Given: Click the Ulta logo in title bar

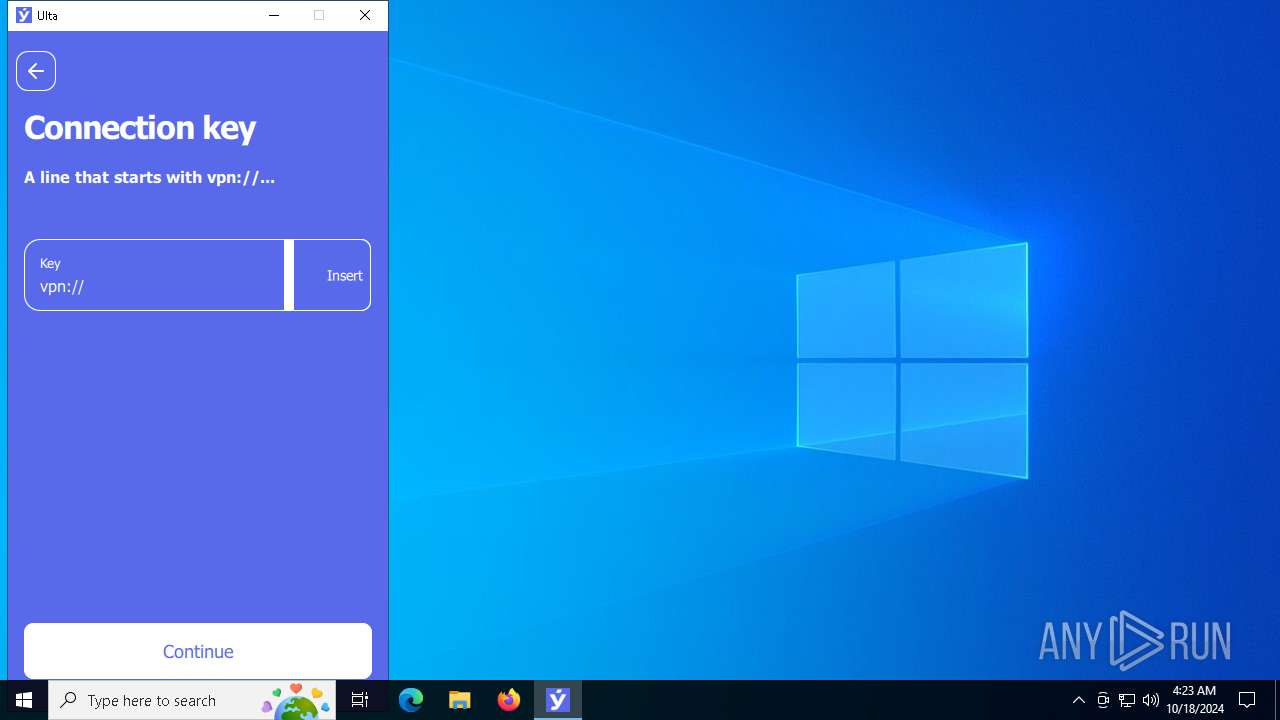Looking at the screenshot, I should pos(24,15).
